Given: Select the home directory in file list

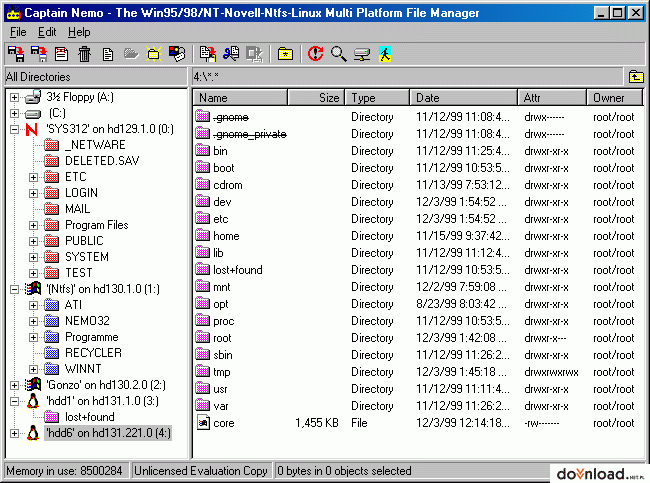Looking at the screenshot, I should point(226,236).
